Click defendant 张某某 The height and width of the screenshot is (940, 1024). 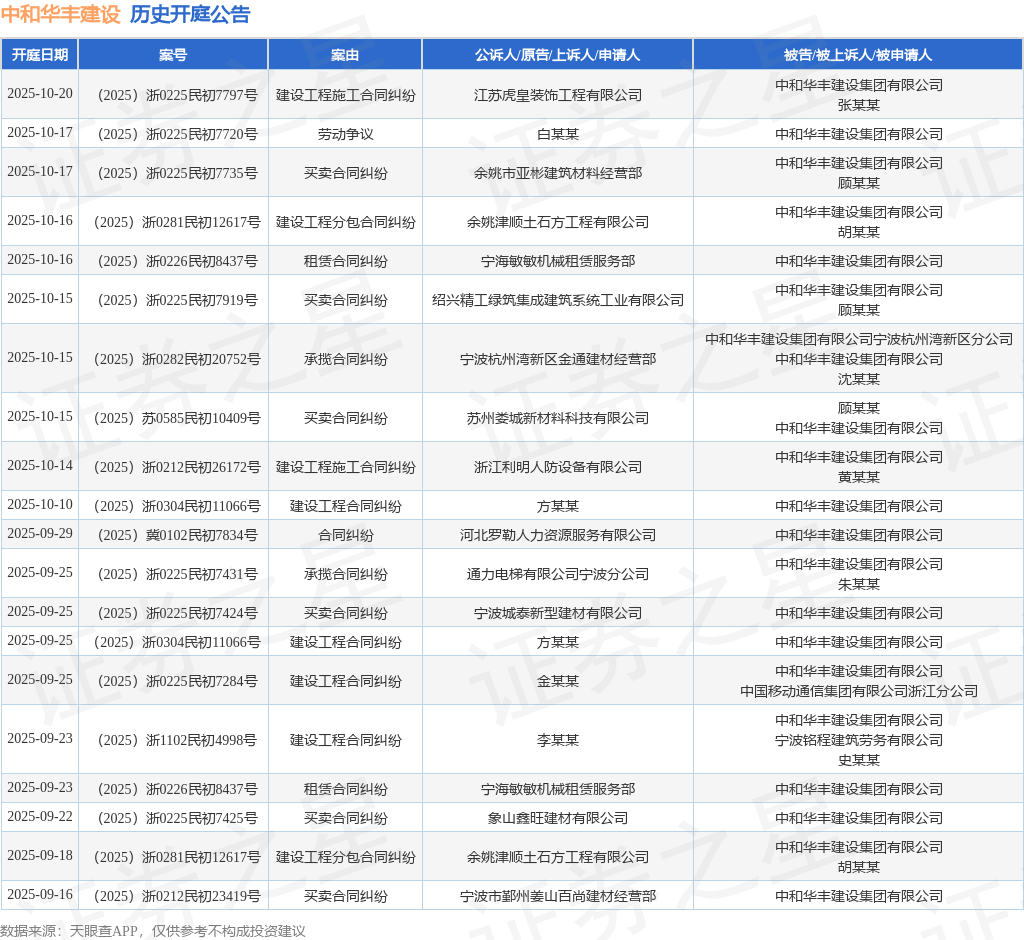point(859,105)
